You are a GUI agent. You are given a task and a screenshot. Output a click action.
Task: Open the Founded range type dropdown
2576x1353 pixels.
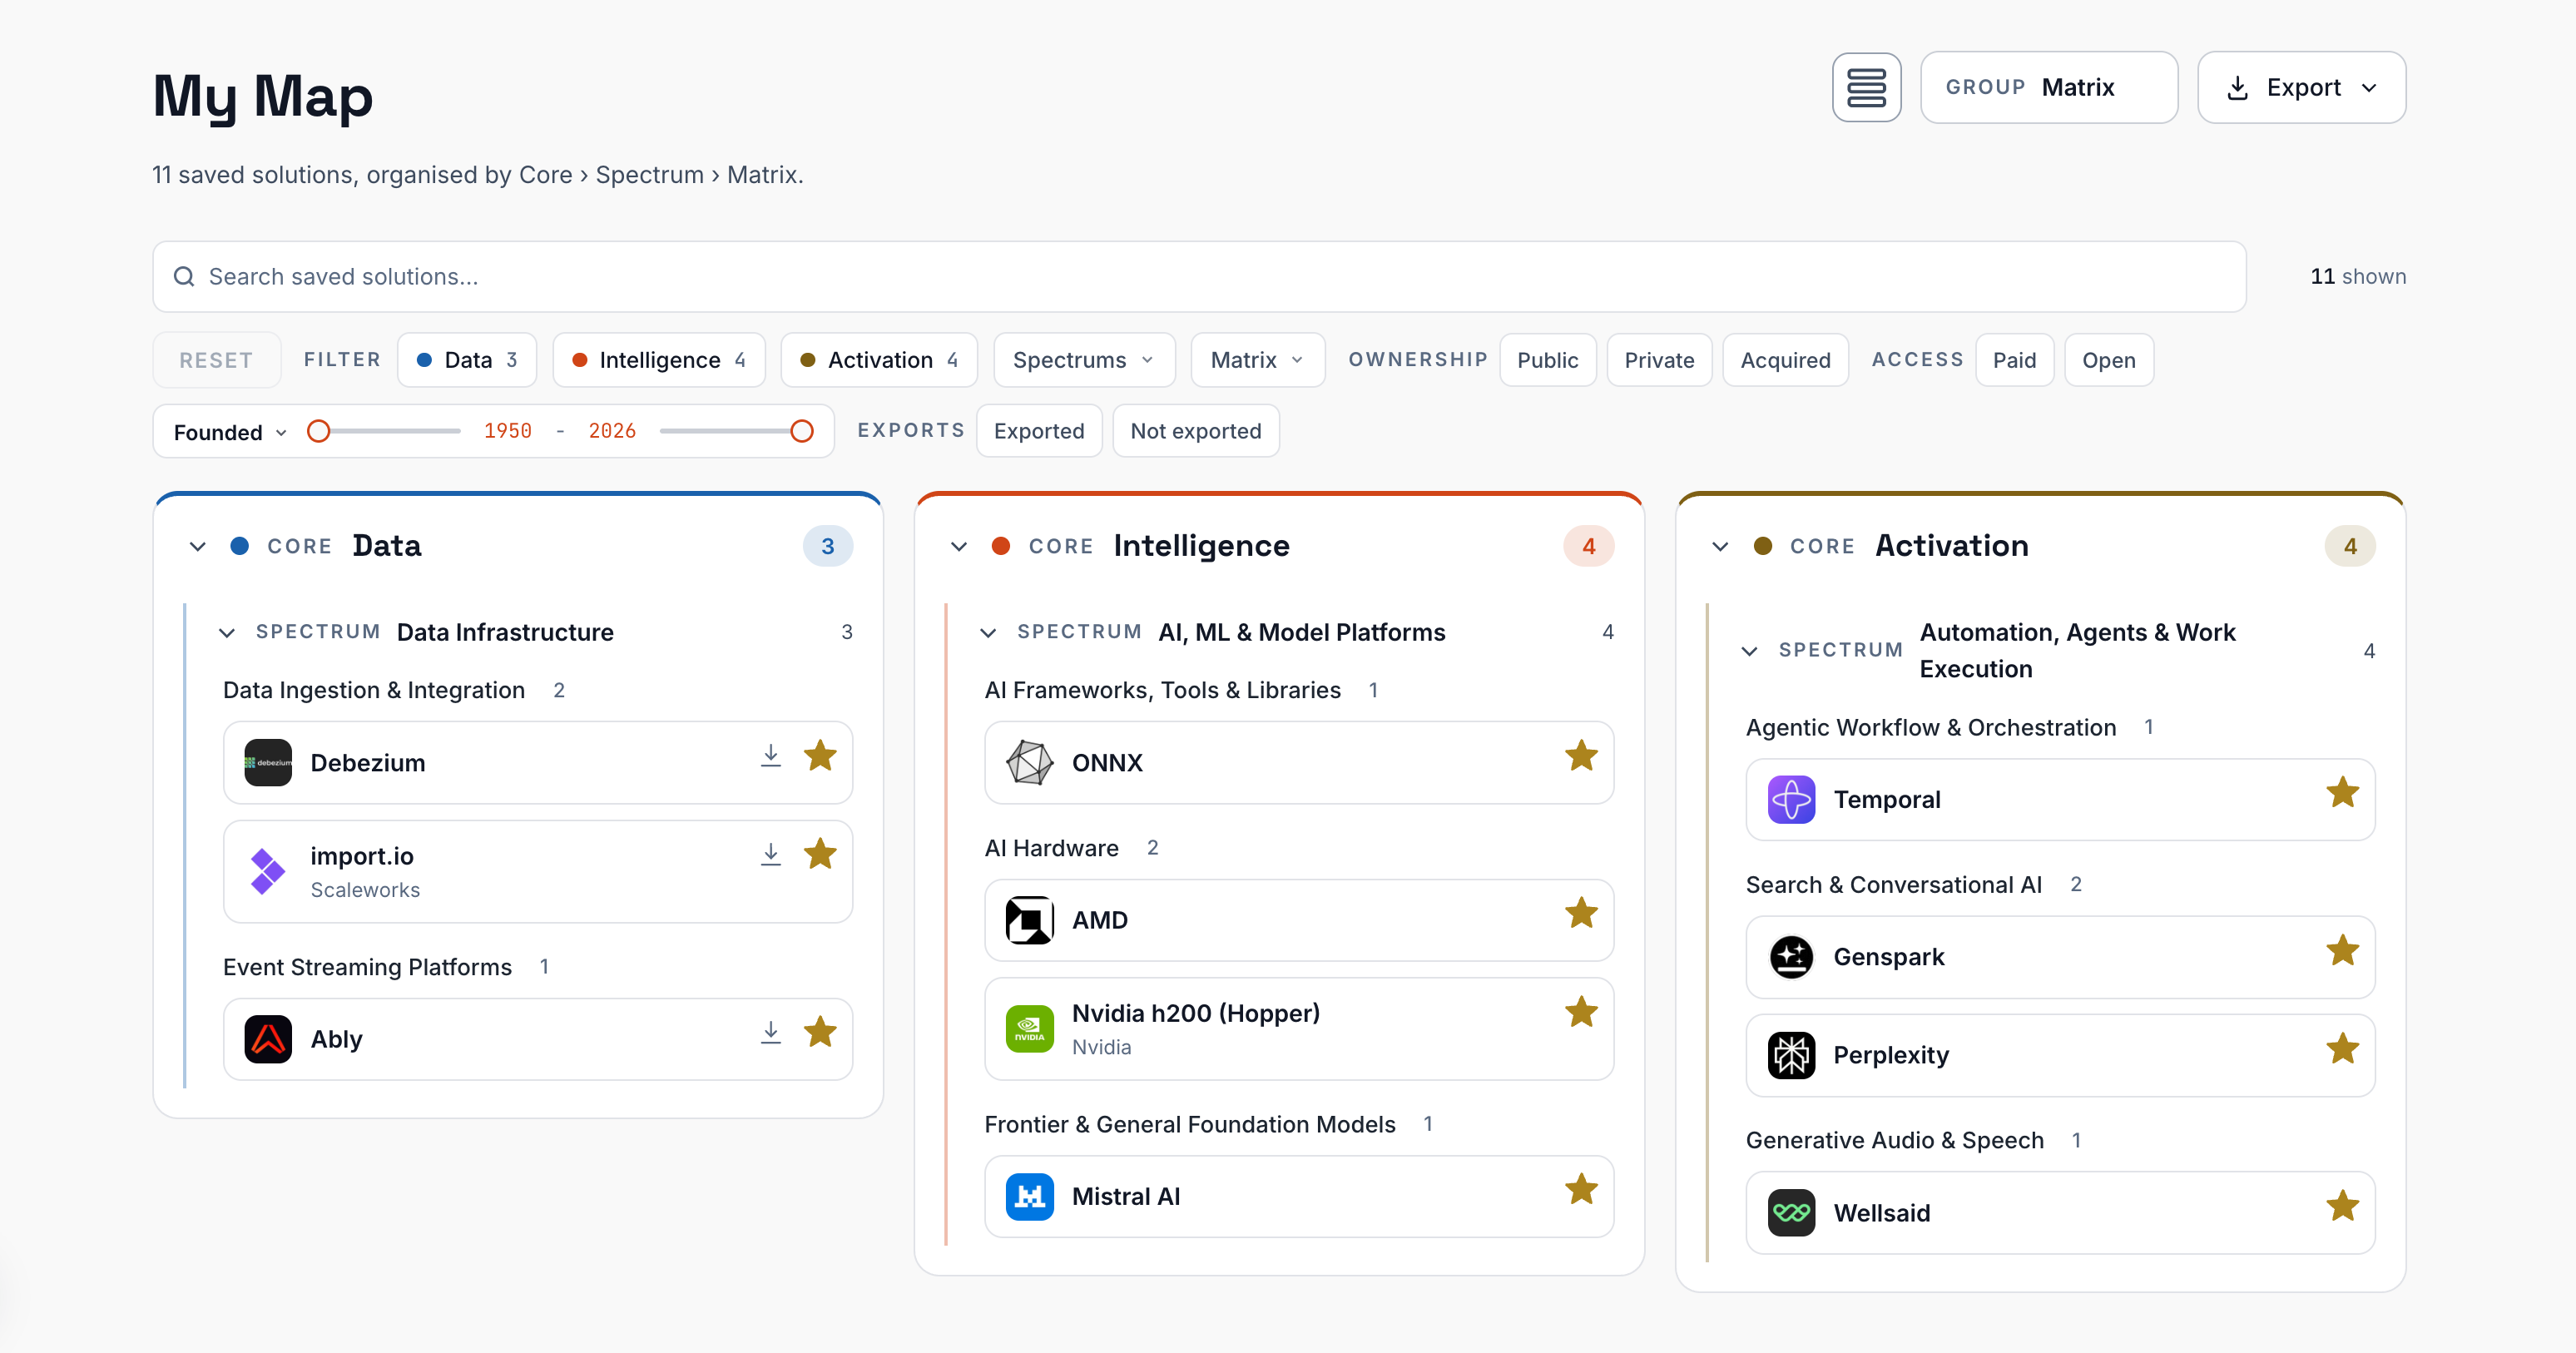click(x=230, y=432)
